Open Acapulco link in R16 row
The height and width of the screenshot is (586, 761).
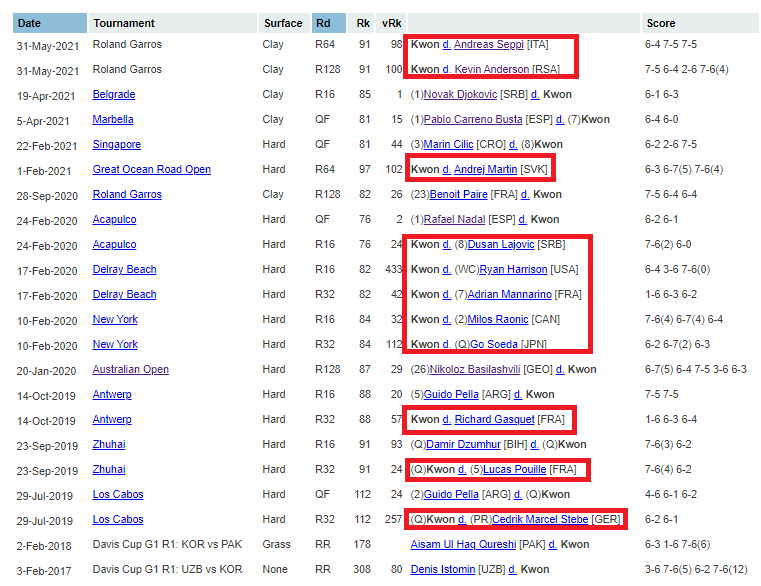tap(115, 244)
